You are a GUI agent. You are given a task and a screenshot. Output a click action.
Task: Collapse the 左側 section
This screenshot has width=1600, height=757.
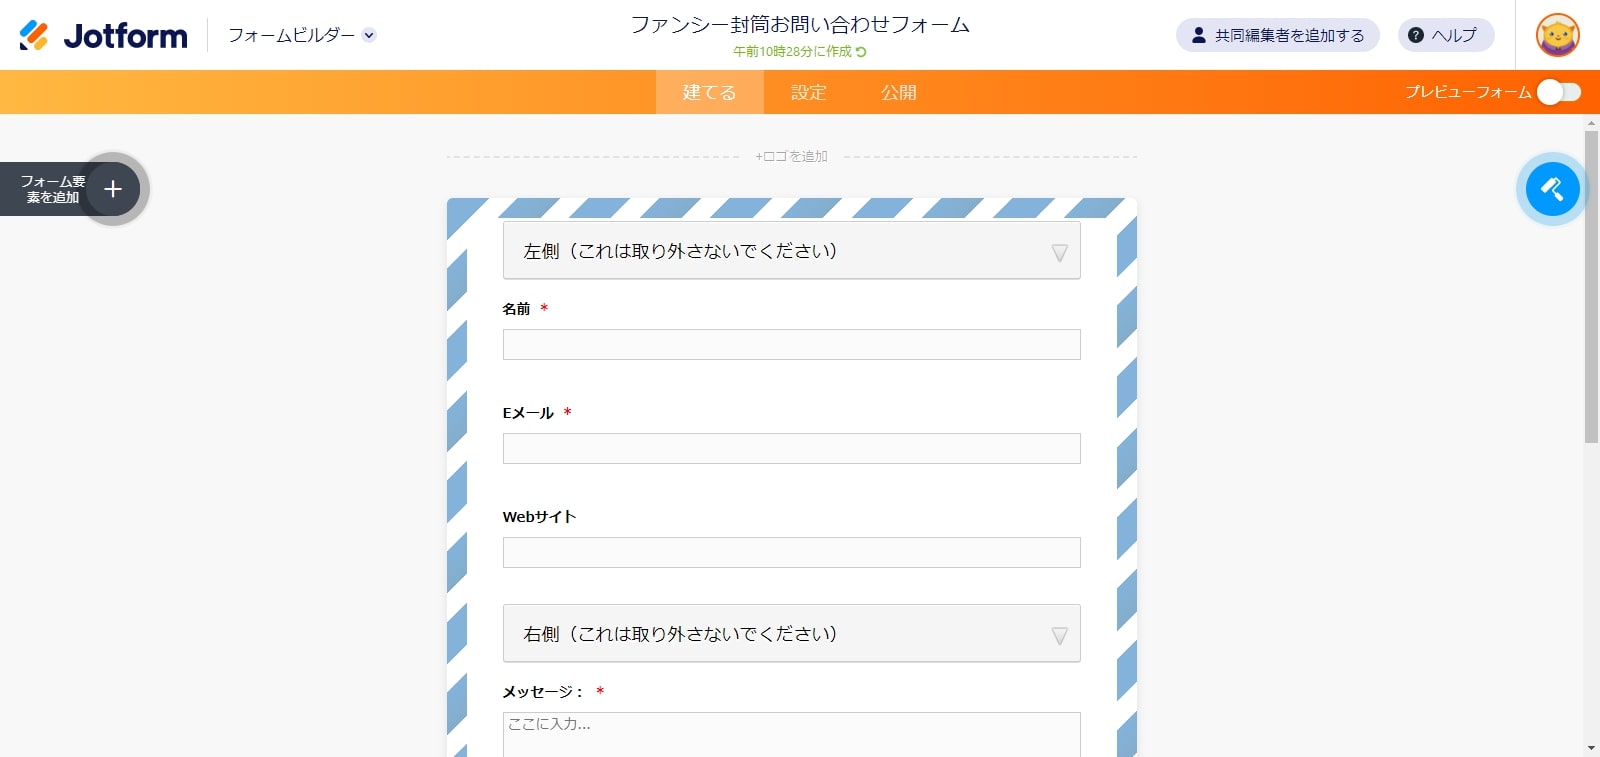coord(1059,253)
